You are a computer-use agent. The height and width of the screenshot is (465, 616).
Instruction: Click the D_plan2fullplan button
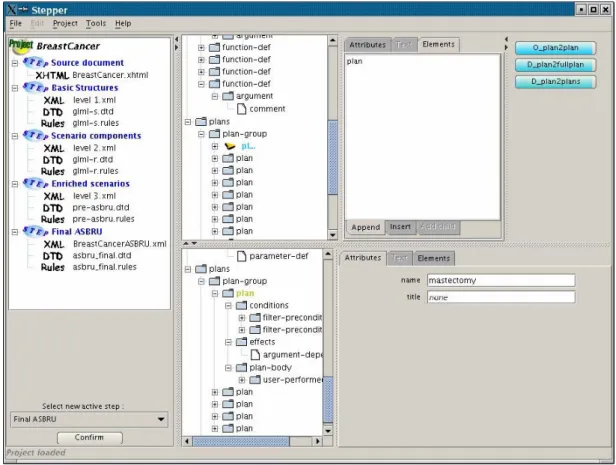coord(556,65)
